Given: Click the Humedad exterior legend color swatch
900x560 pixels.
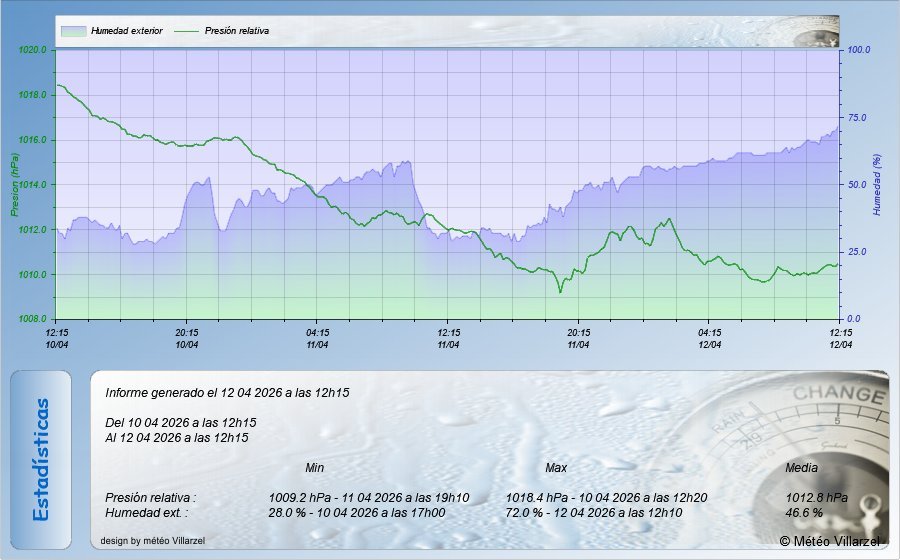Looking at the screenshot, I should pos(73,31).
